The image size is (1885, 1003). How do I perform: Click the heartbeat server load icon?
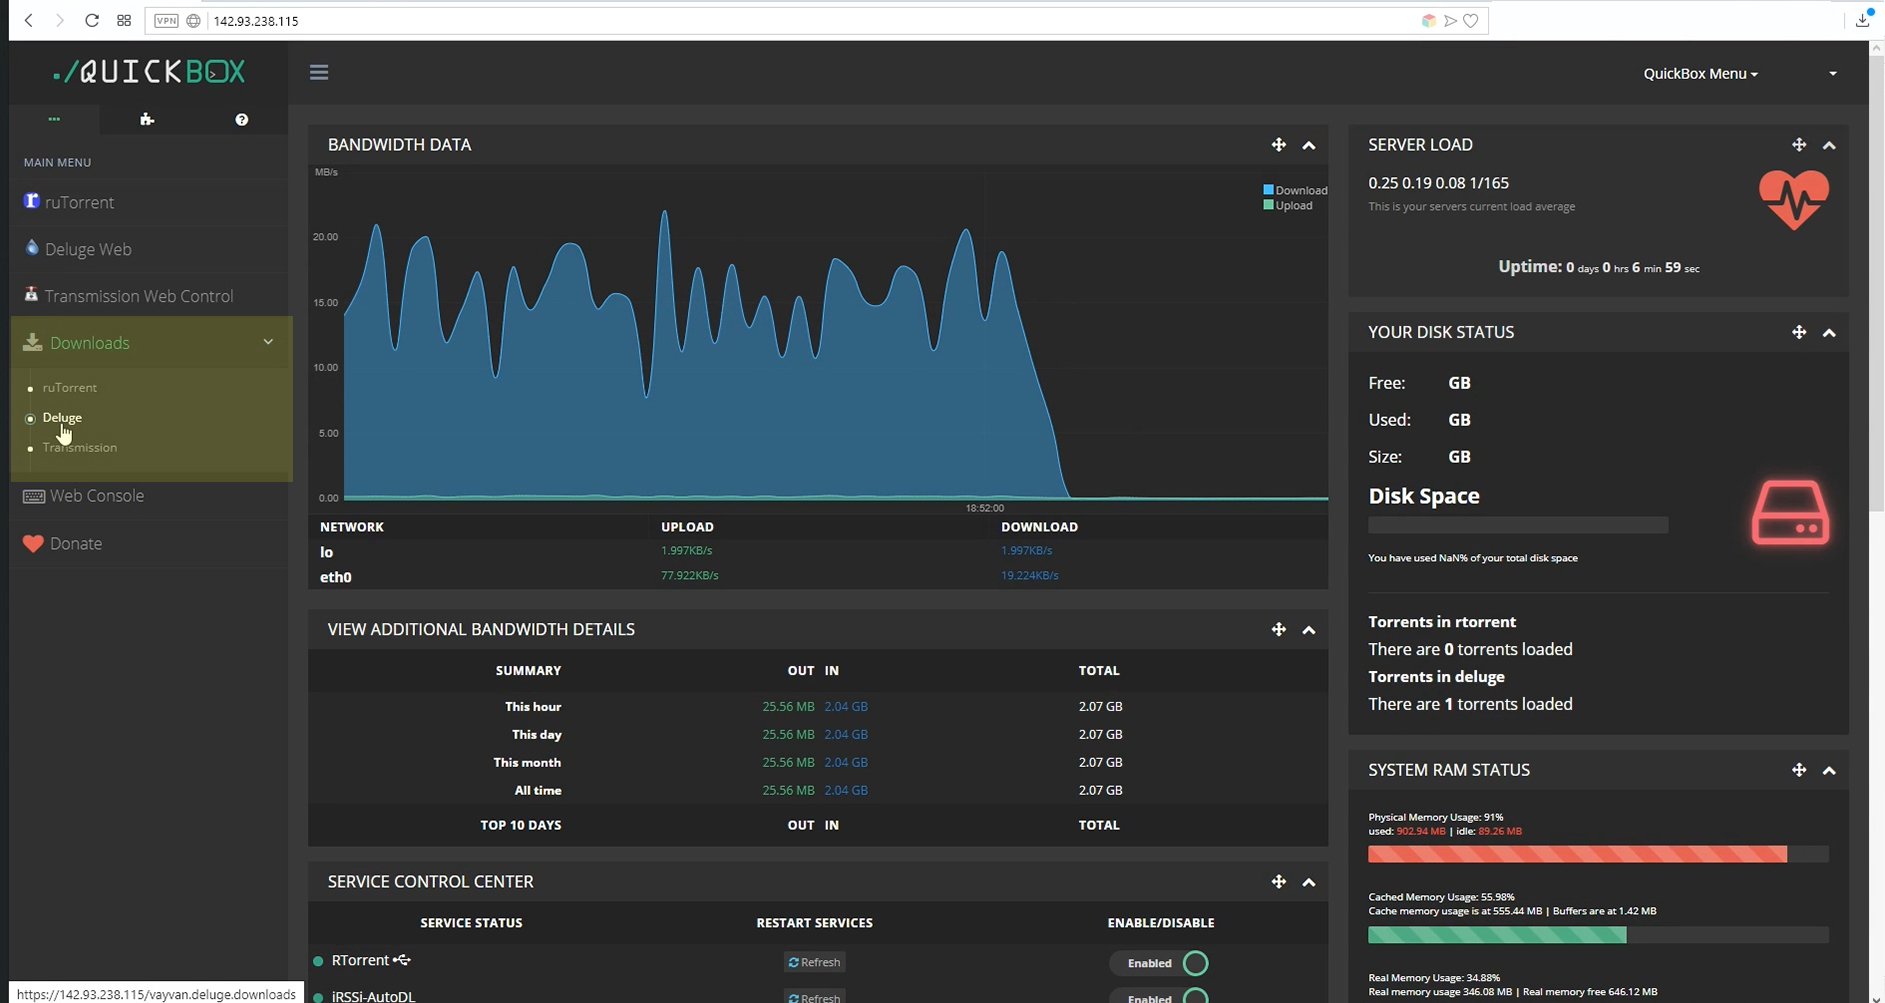pos(1794,199)
